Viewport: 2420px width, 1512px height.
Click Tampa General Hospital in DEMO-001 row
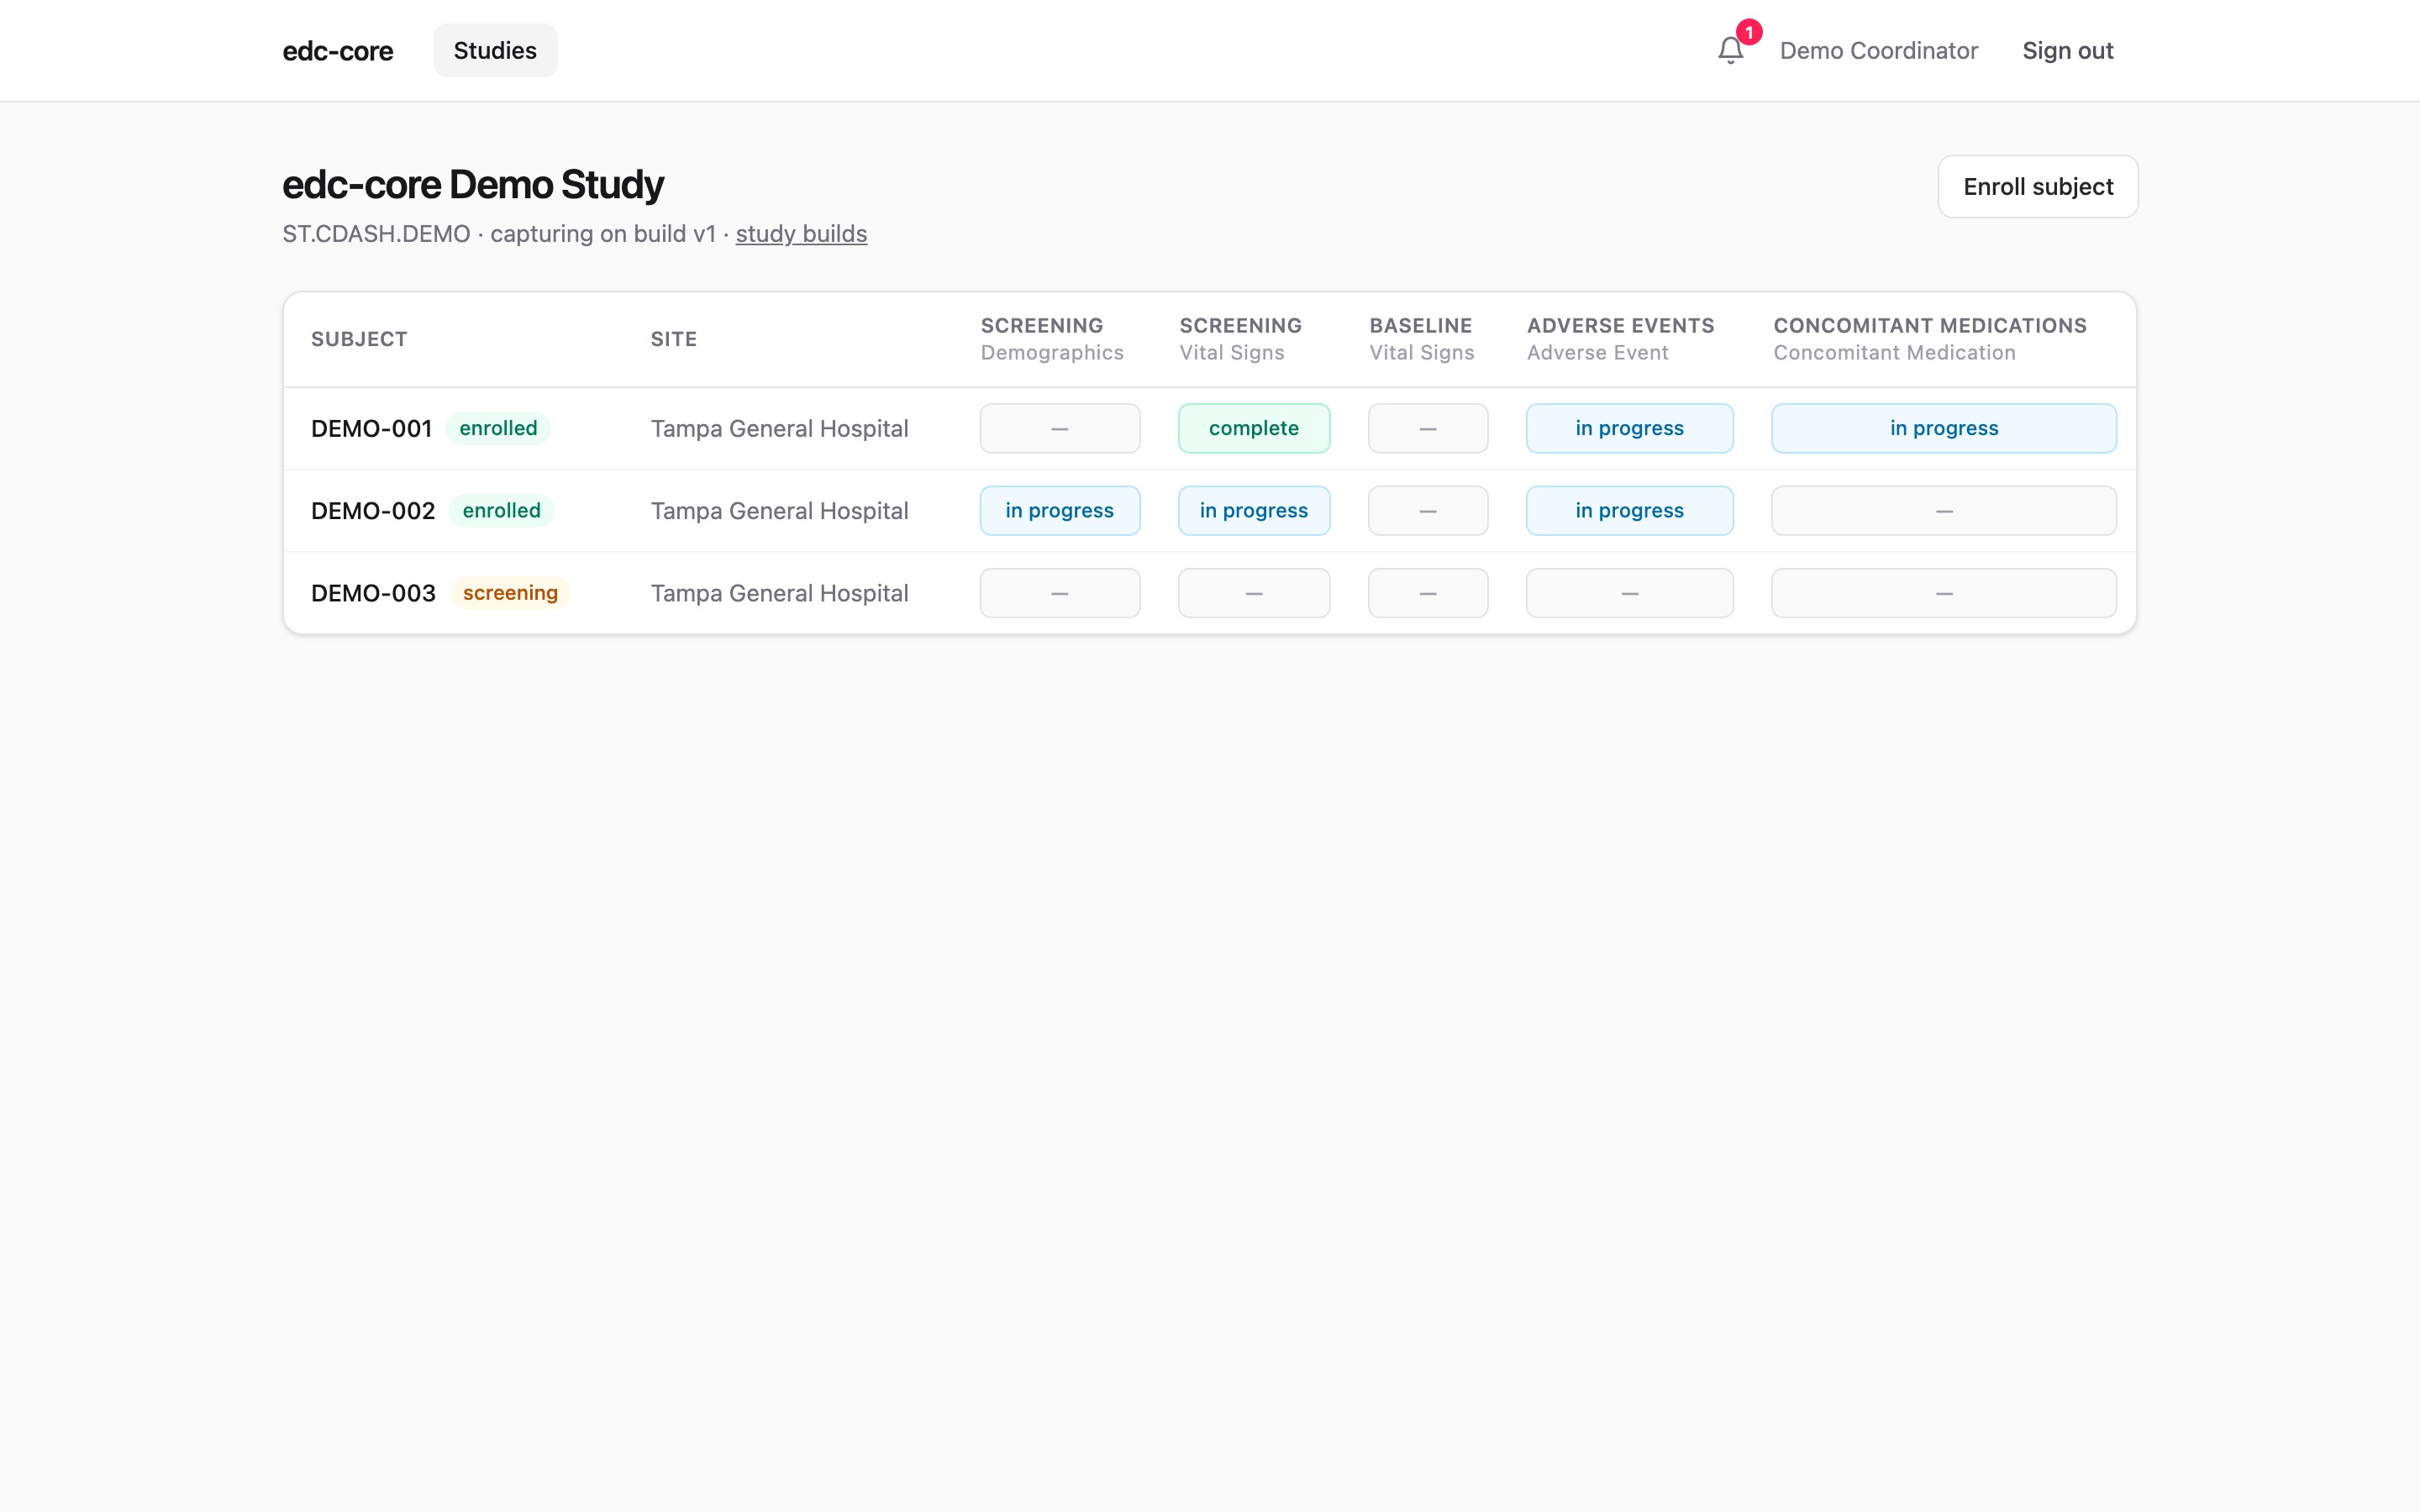point(779,429)
